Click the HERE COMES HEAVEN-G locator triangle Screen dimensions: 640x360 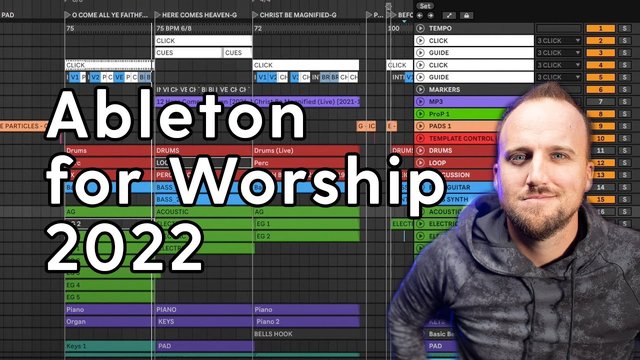coord(158,15)
